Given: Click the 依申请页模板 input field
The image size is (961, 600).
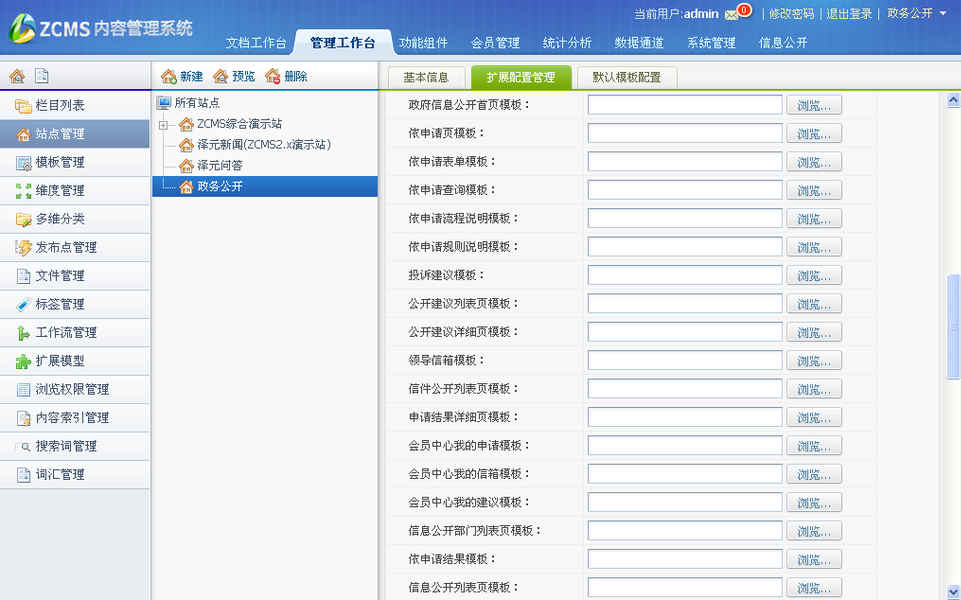Looking at the screenshot, I should point(683,132).
